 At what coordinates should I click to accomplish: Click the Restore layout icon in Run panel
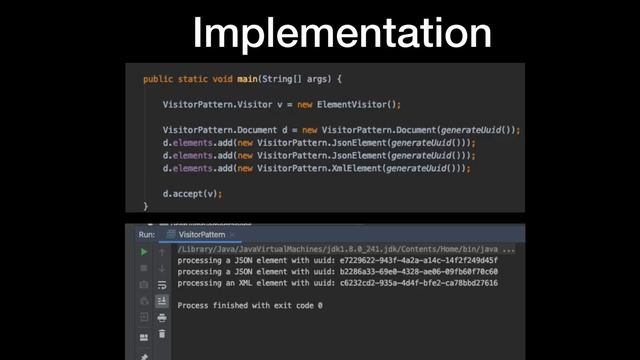click(x=144, y=338)
